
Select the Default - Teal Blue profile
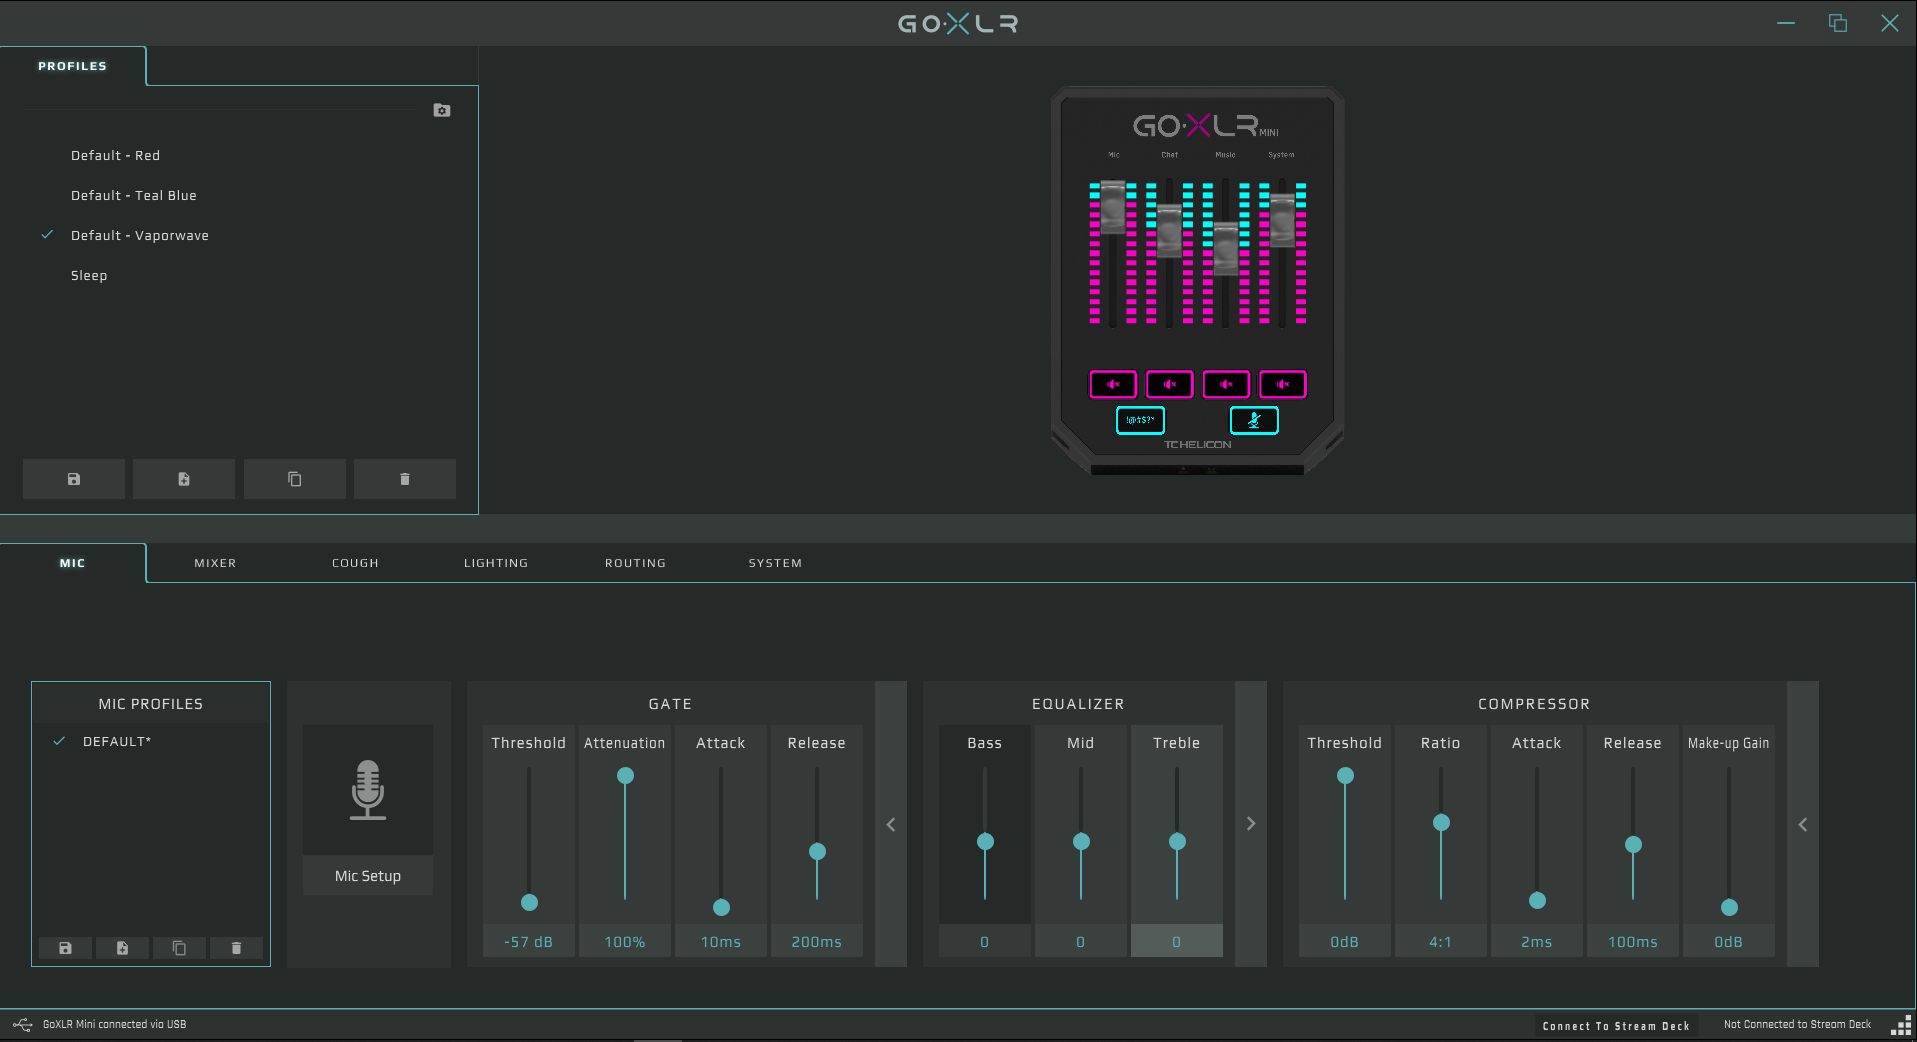pyautogui.click(x=134, y=196)
